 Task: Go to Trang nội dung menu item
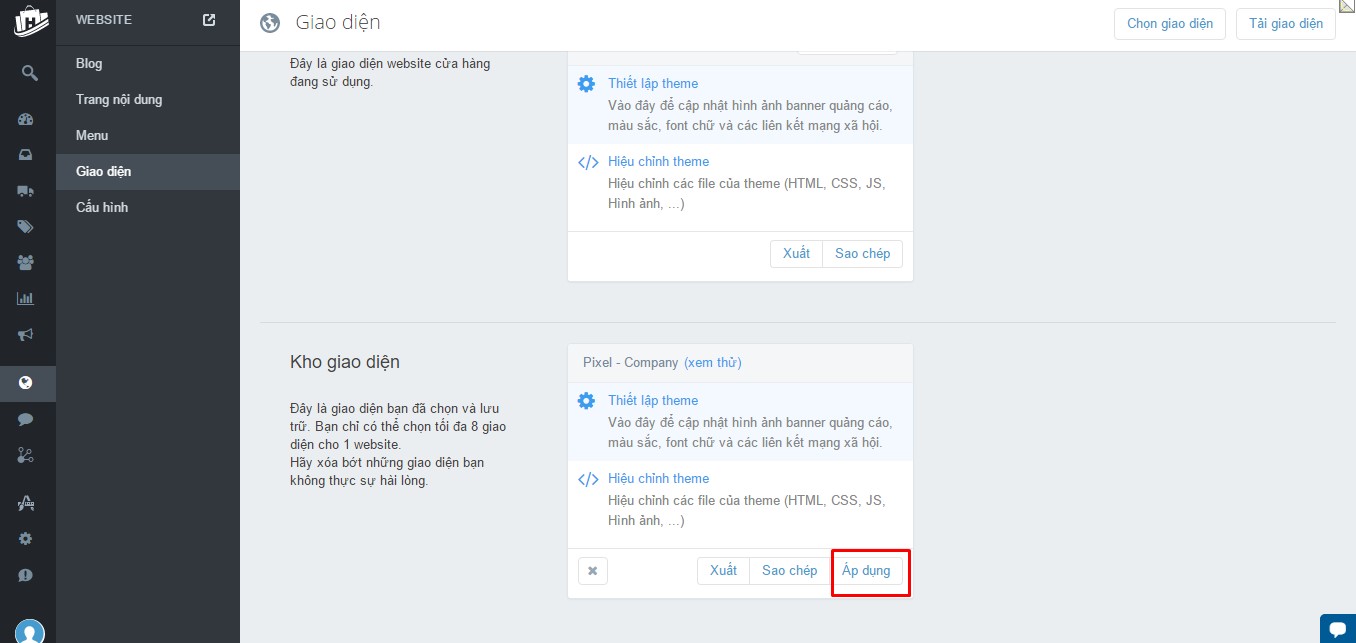119,99
